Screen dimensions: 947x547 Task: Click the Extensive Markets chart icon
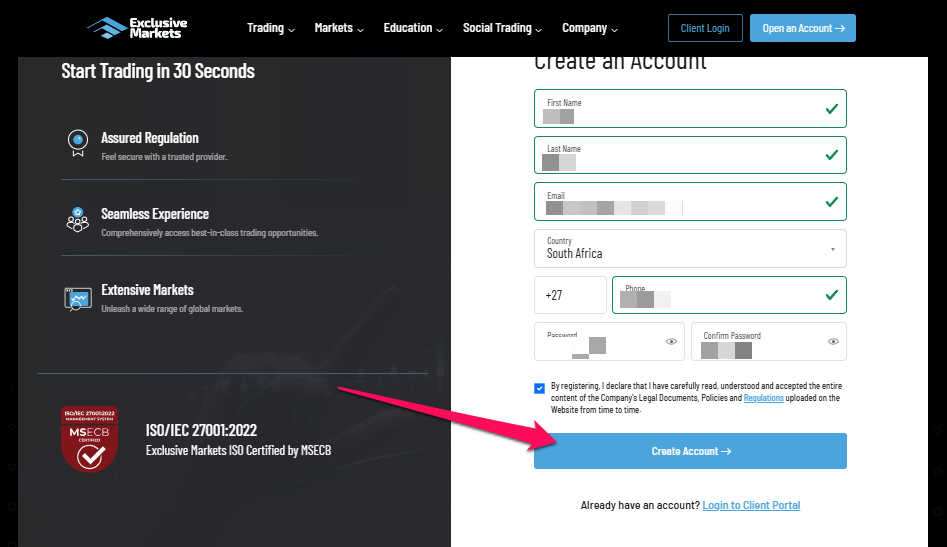click(x=78, y=299)
